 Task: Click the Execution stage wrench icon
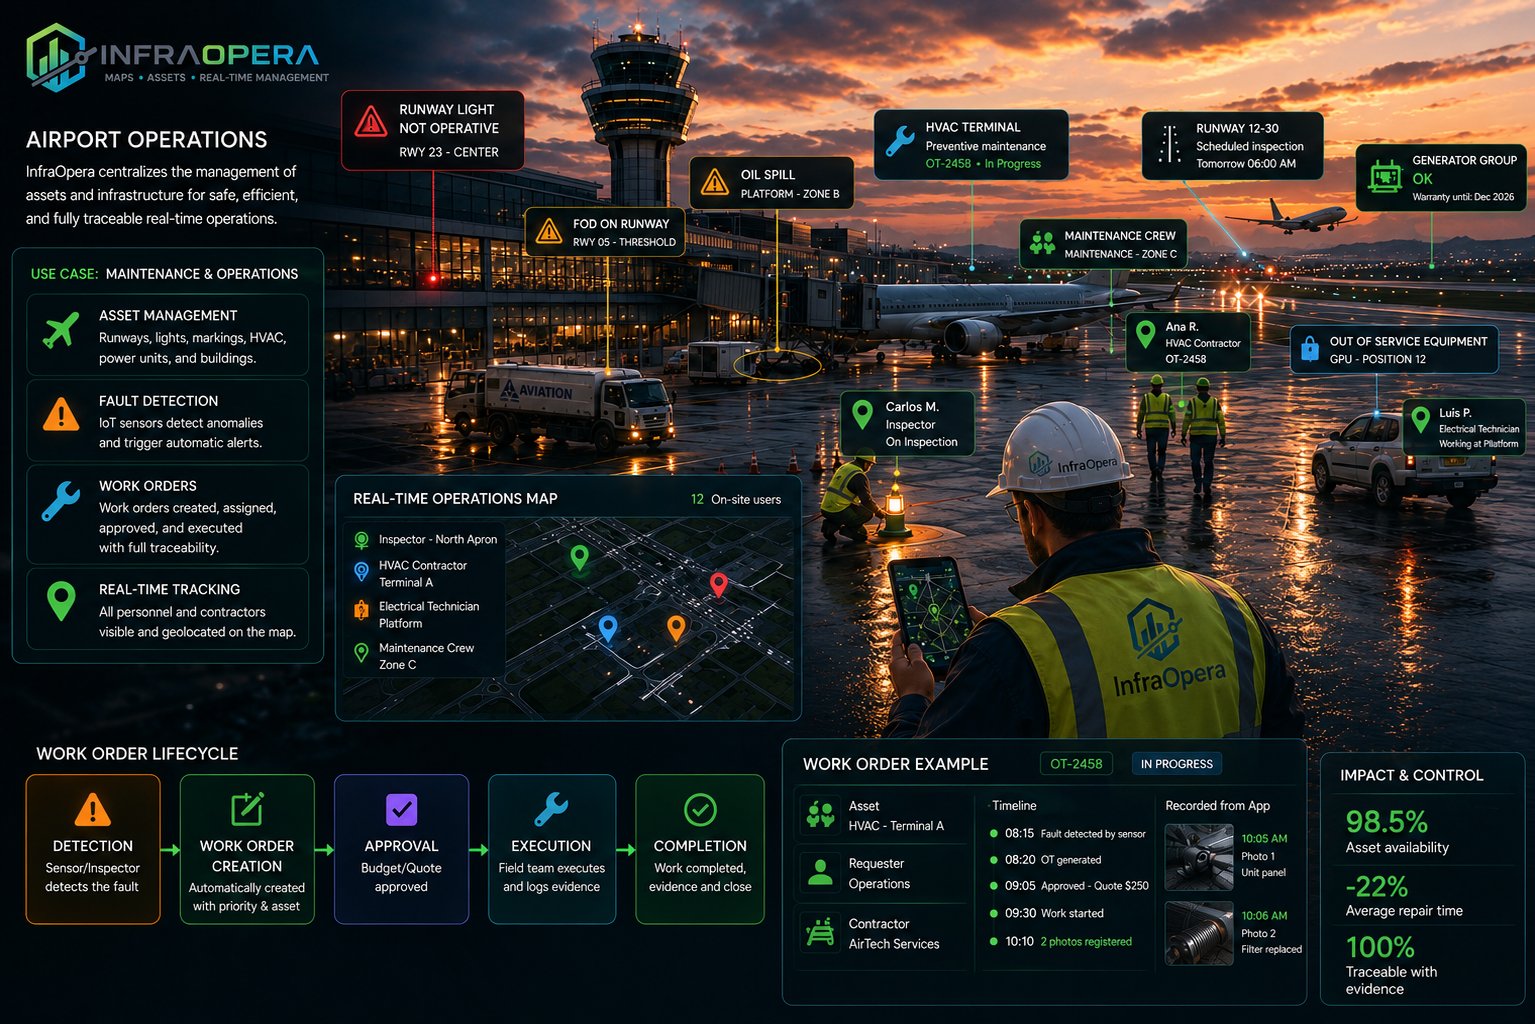coord(551,809)
